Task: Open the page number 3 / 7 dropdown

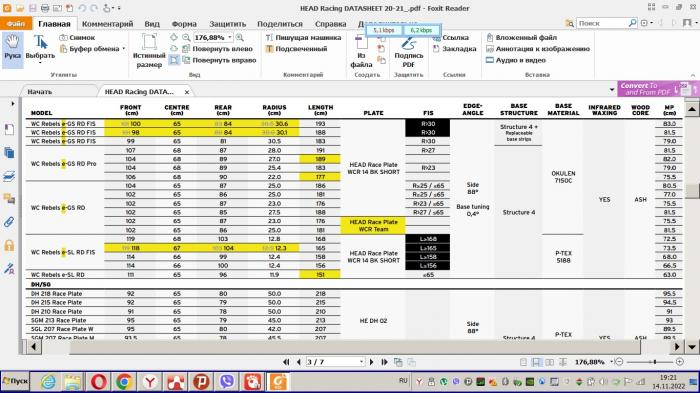Action: point(361,362)
